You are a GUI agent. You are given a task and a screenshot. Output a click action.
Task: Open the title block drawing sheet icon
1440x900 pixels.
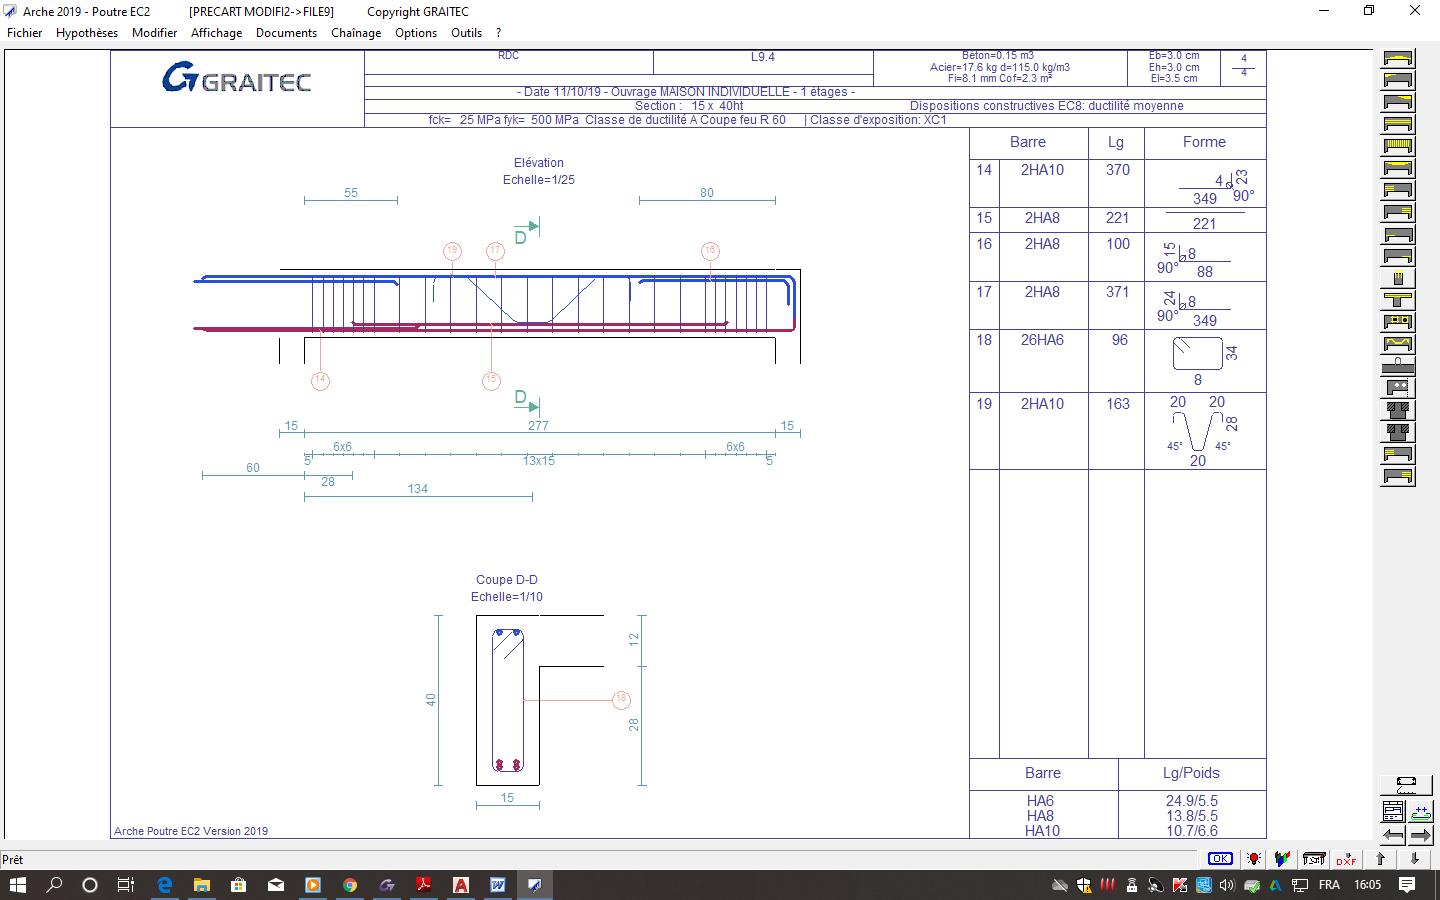click(x=1393, y=811)
